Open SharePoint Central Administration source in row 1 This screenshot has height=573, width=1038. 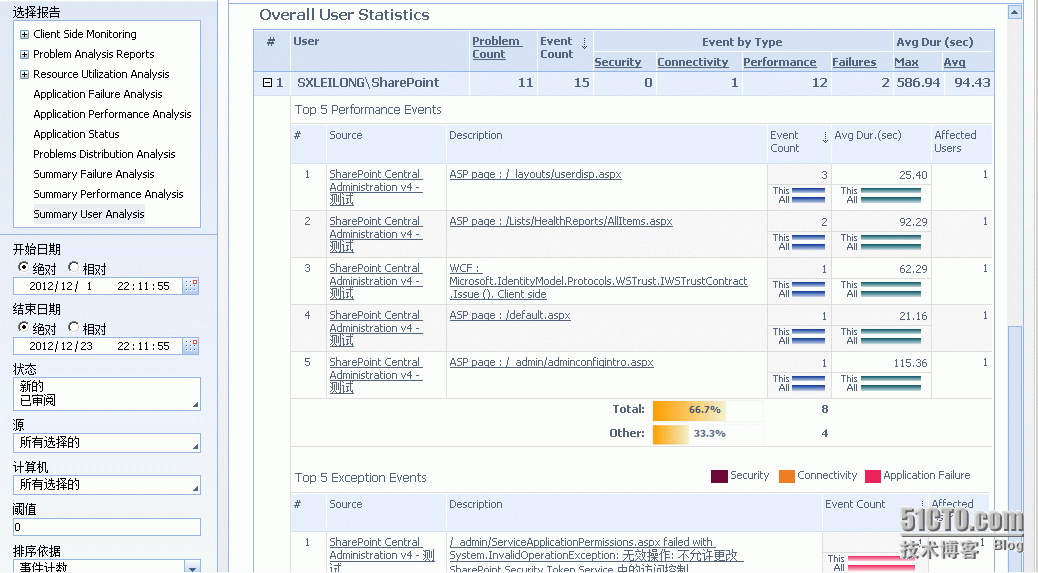375,187
